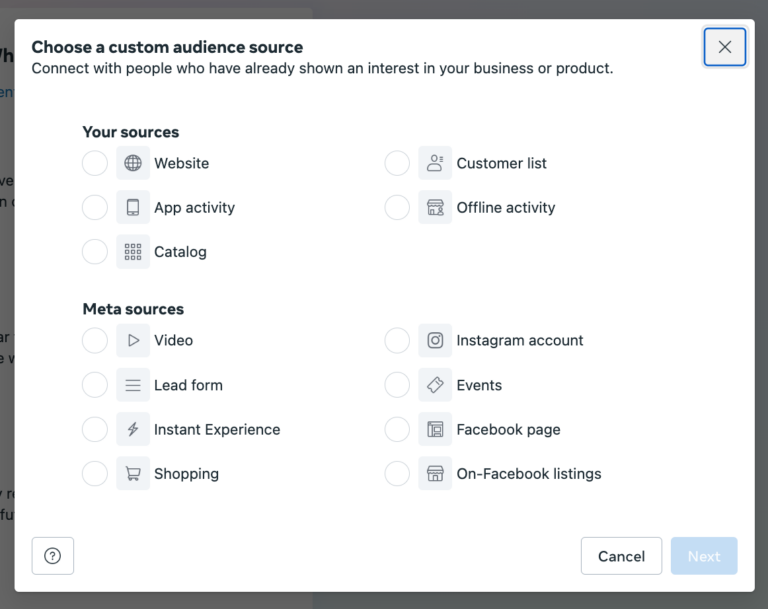Click the Lead form label text
768x609 pixels.
(x=189, y=385)
